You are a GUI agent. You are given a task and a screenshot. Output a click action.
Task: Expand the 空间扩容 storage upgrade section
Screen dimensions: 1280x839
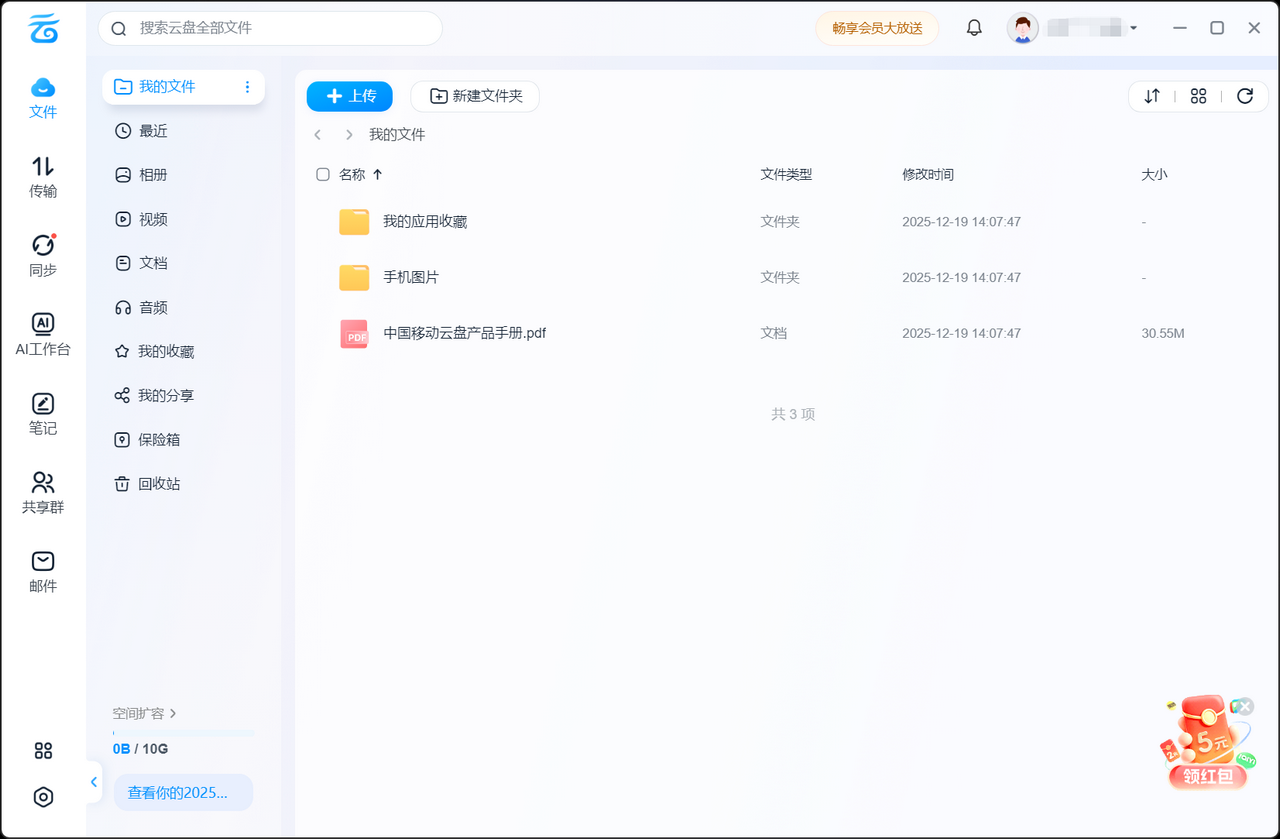click(145, 713)
